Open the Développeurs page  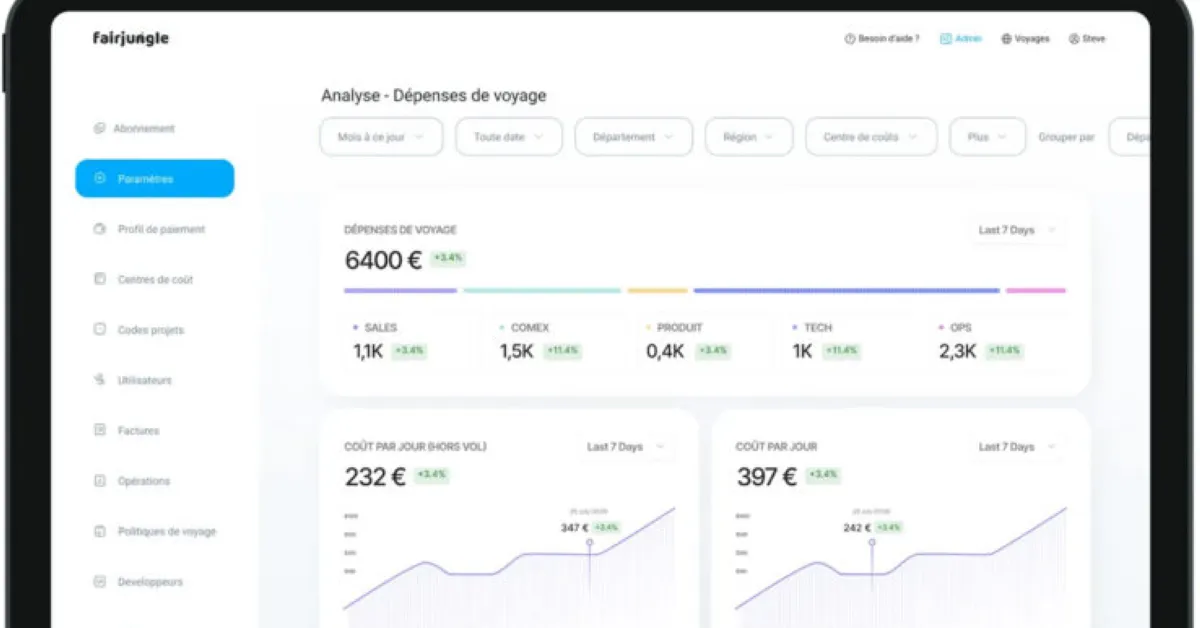coord(150,581)
